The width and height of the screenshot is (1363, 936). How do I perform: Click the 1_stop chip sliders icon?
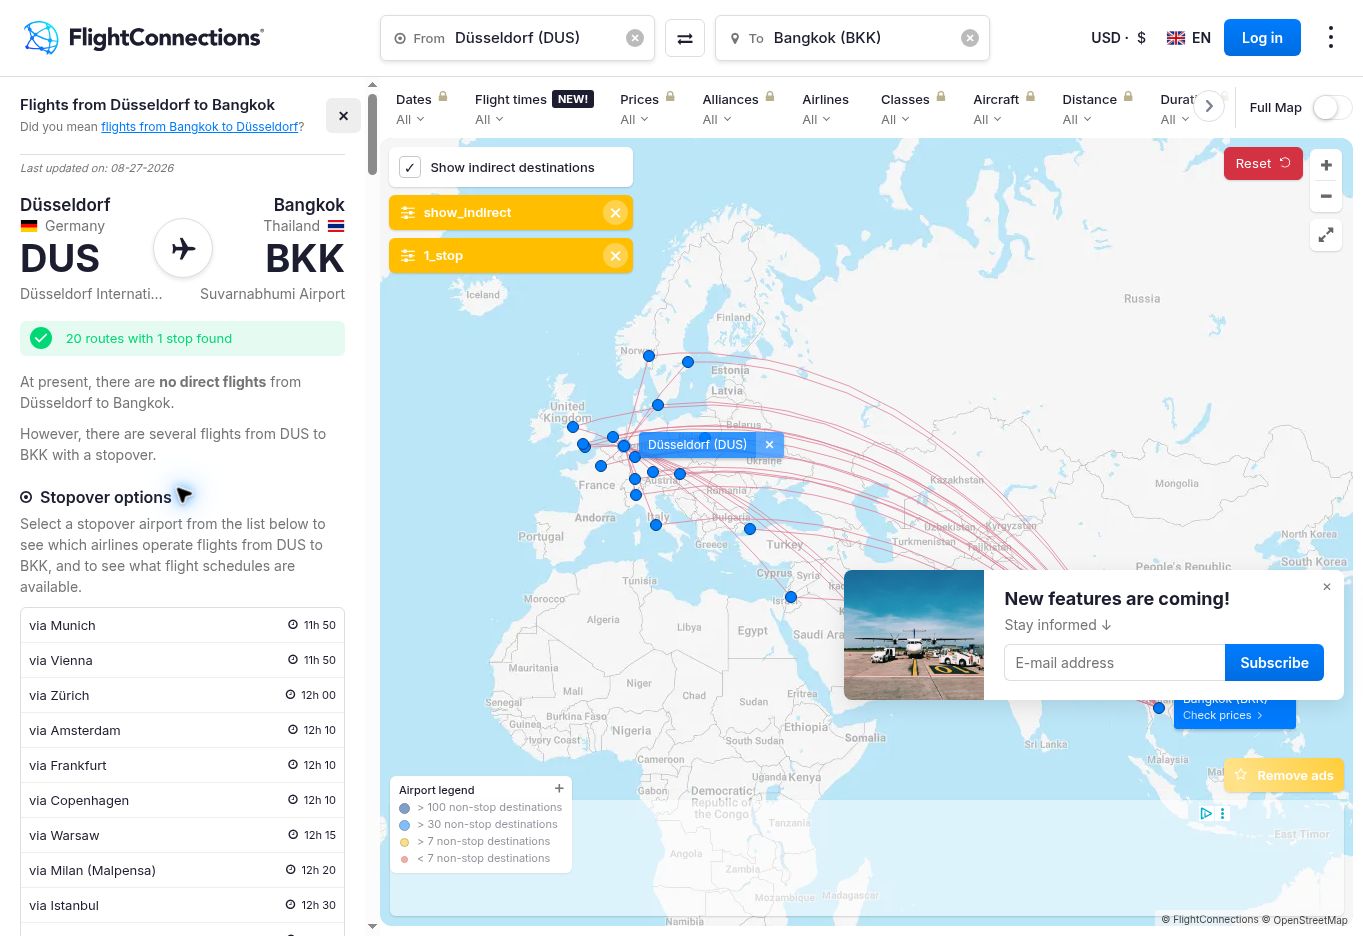pyautogui.click(x=408, y=256)
